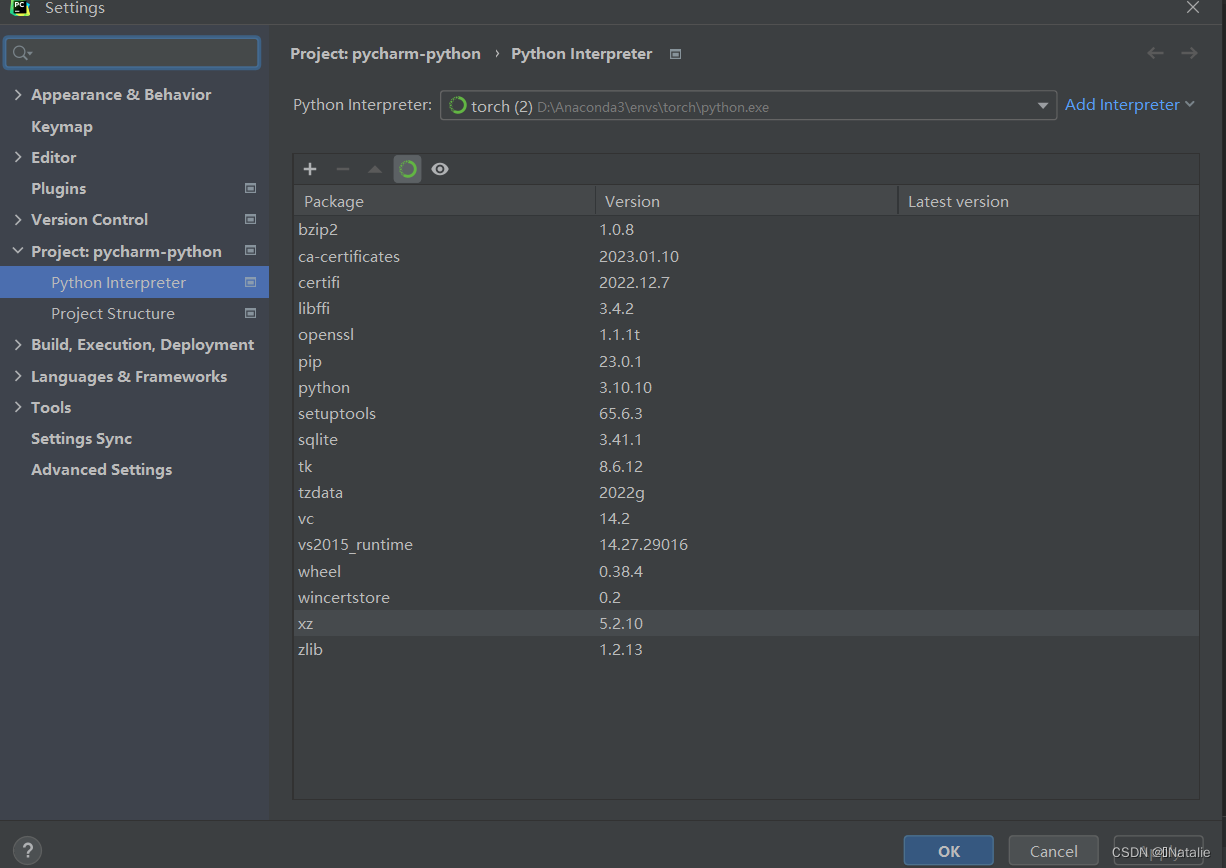Click the OK button
This screenshot has width=1226, height=868.
[948, 851]
